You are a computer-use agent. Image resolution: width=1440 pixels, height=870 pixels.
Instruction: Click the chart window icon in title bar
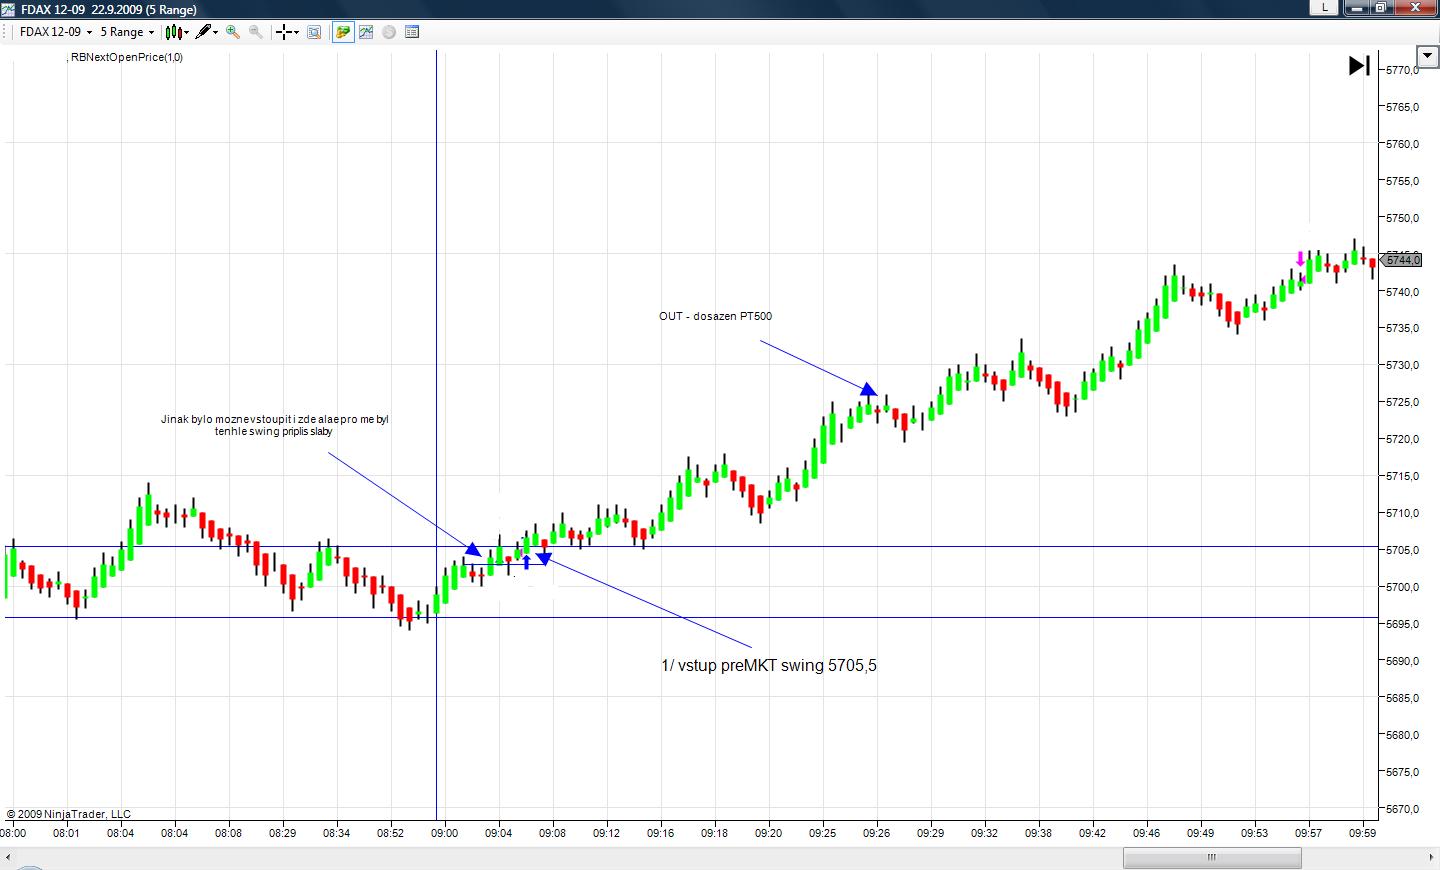[x=8, y=9]
